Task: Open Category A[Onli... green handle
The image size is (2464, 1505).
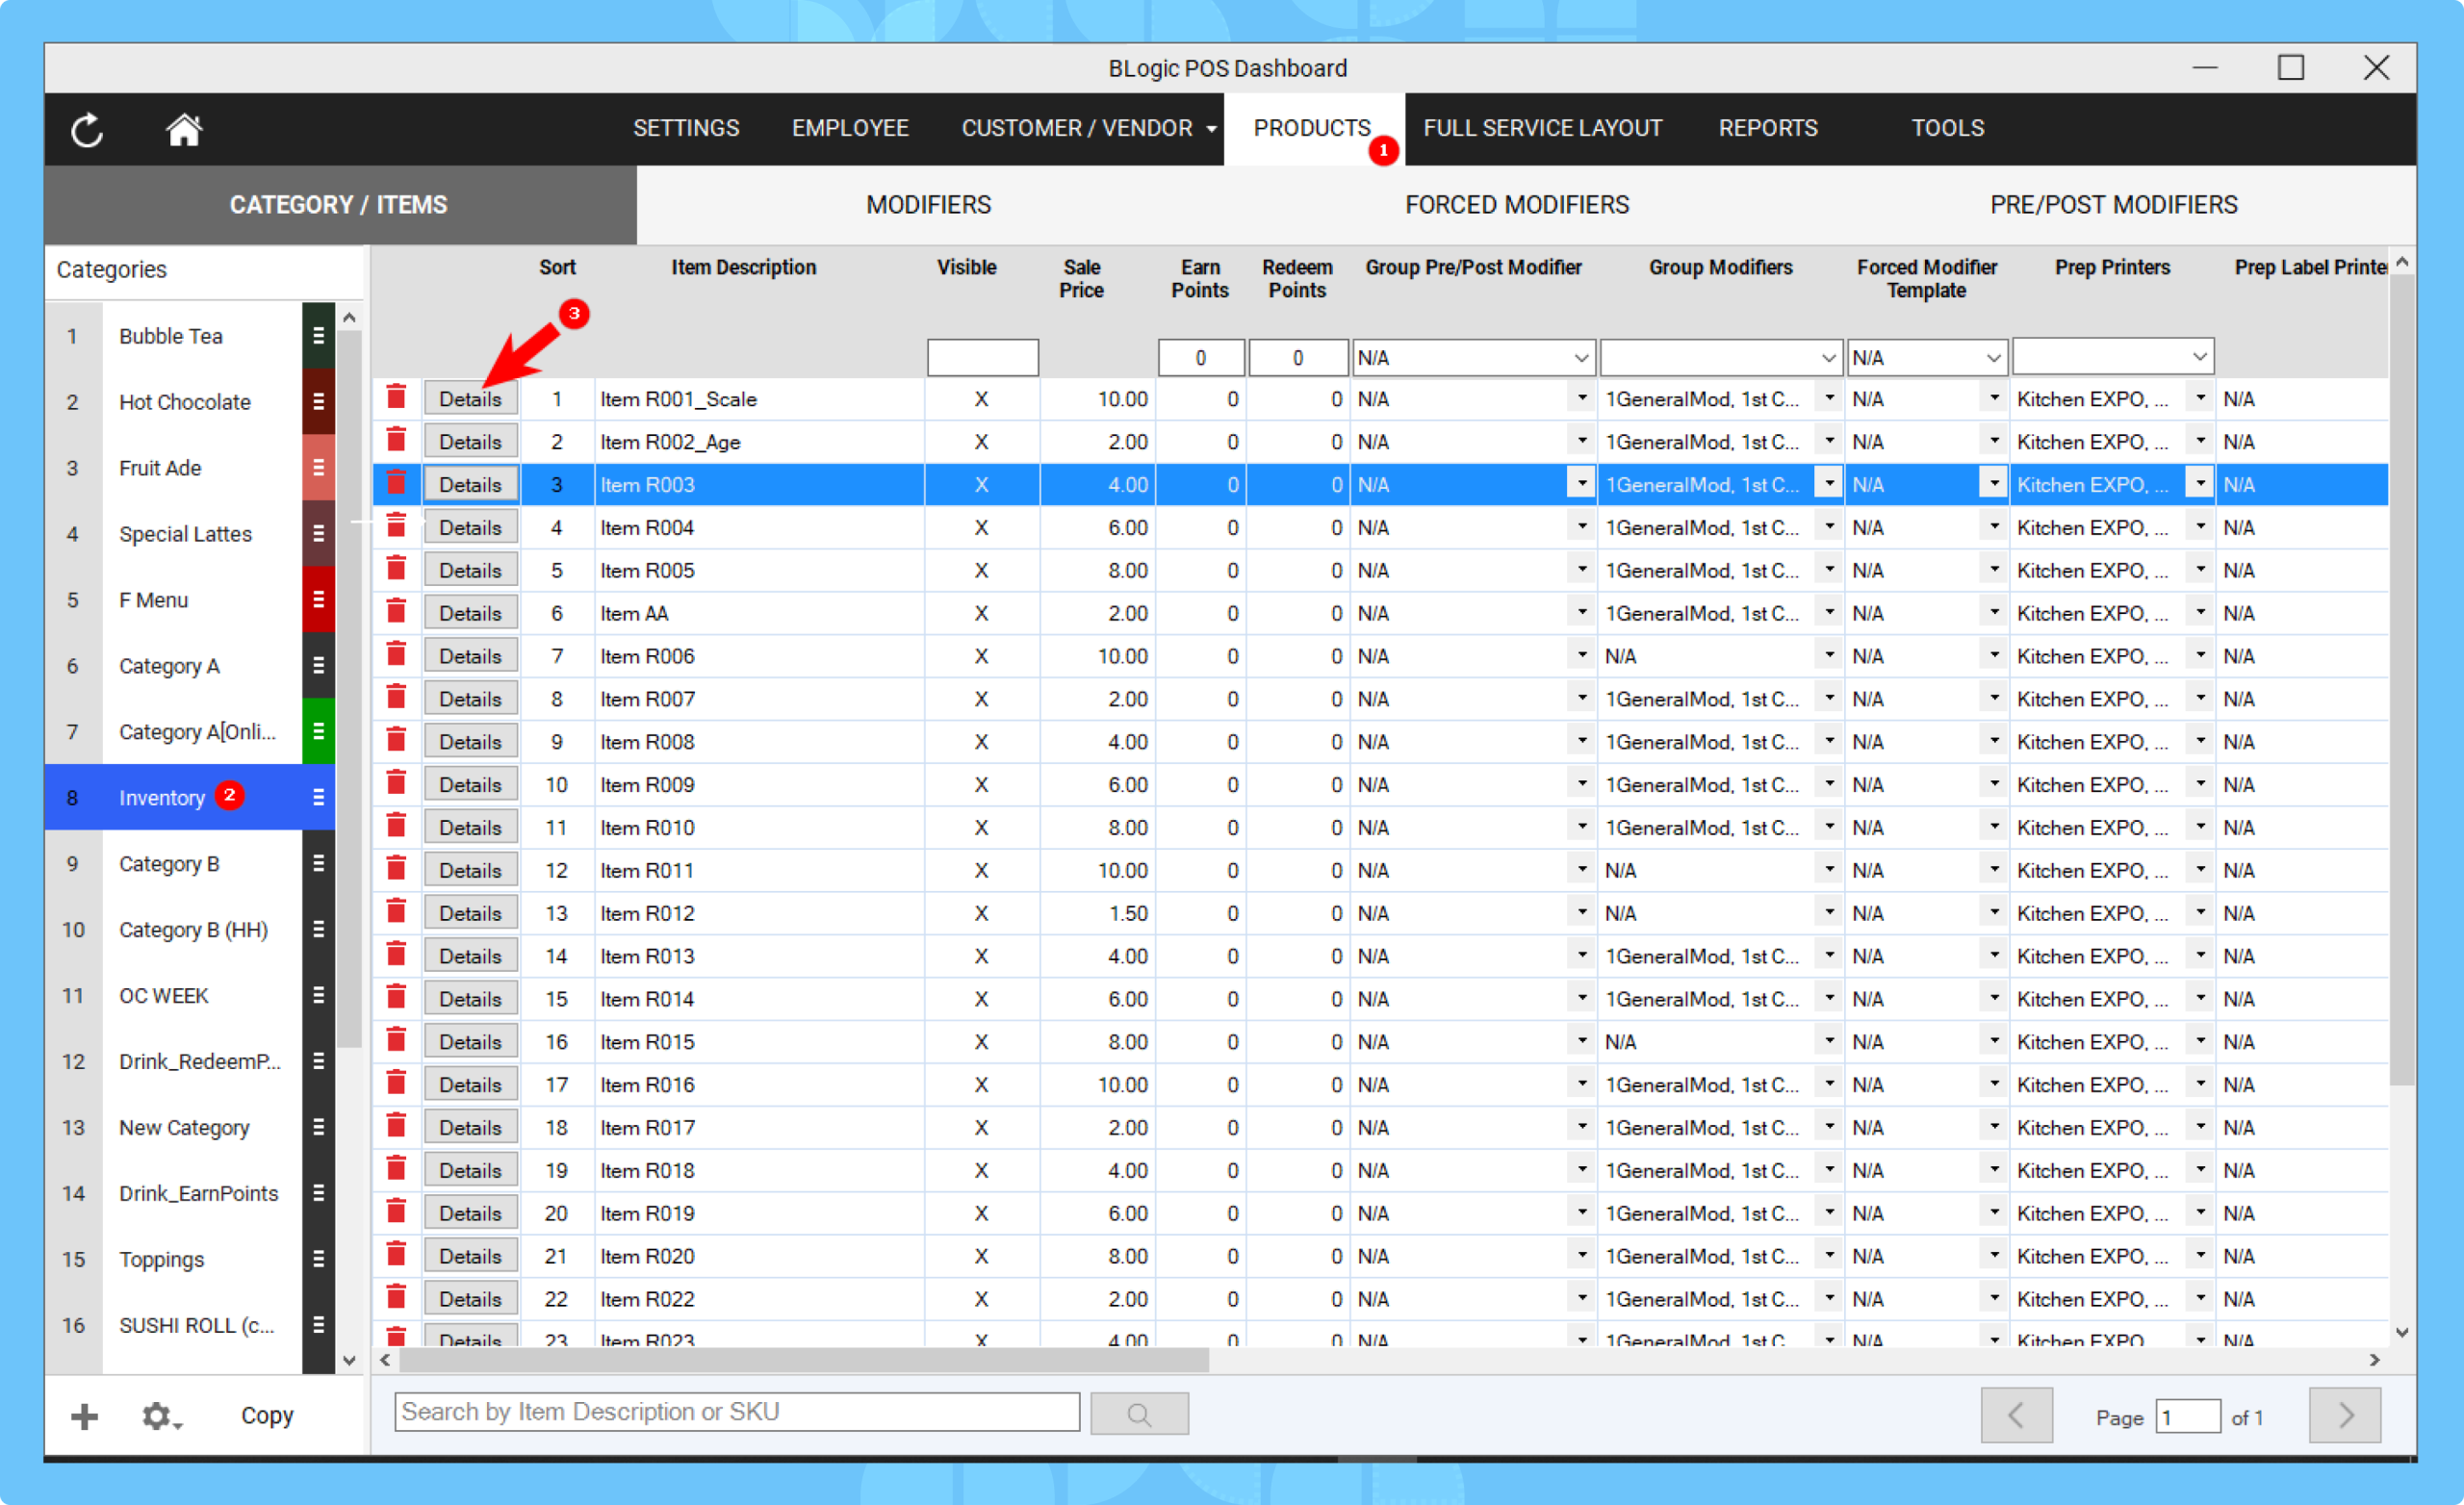Action: pyautogui.click(x=318, y=732)
